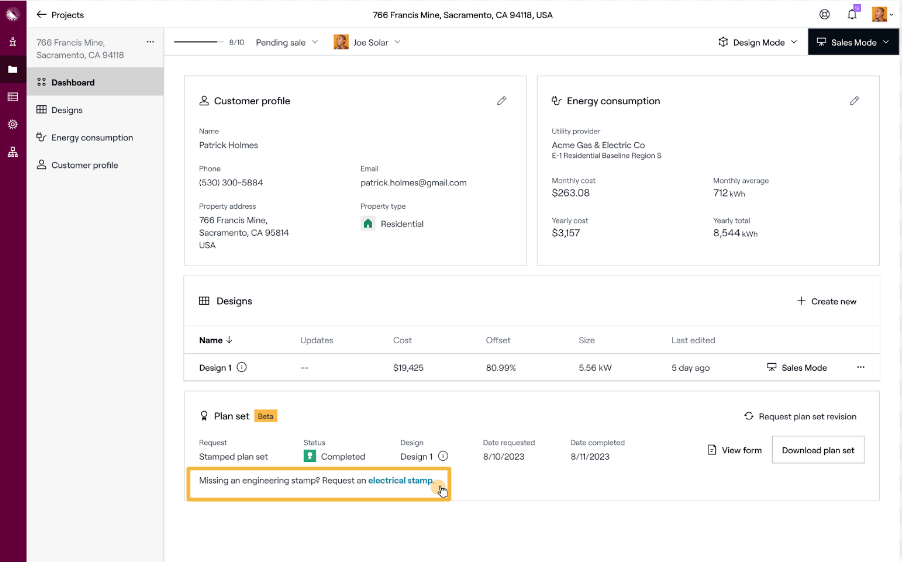
Task: Click the 8/10 project progress bar
Action: tap(198, 43)
